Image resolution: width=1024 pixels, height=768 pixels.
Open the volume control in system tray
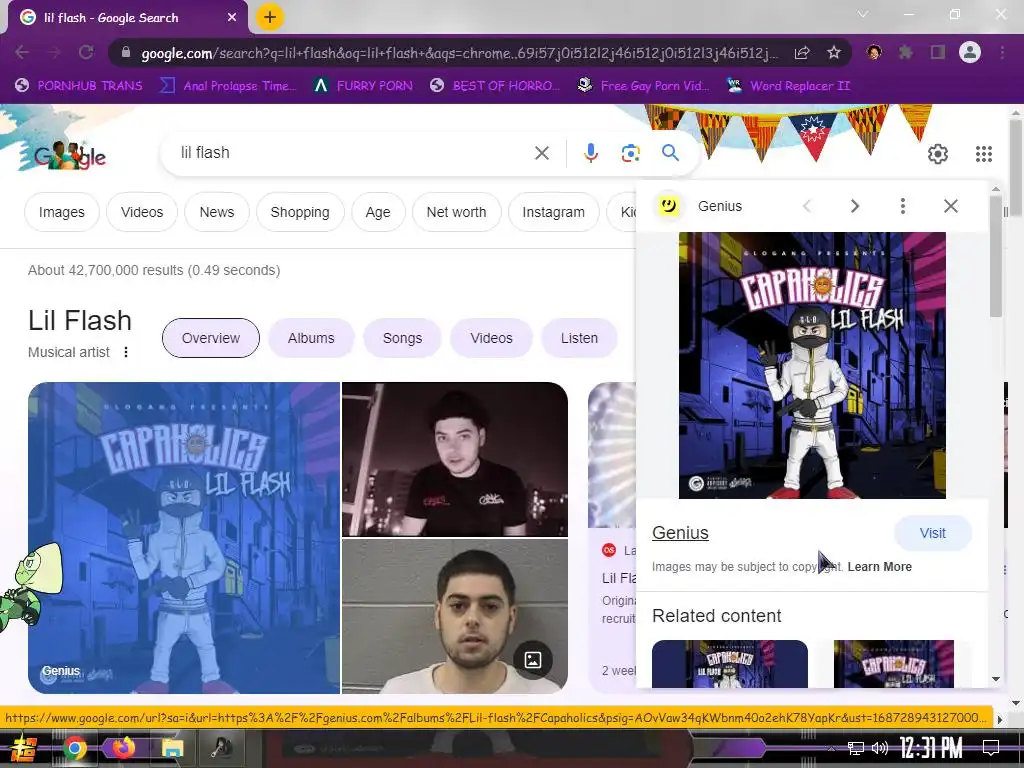tap(880, 748)
